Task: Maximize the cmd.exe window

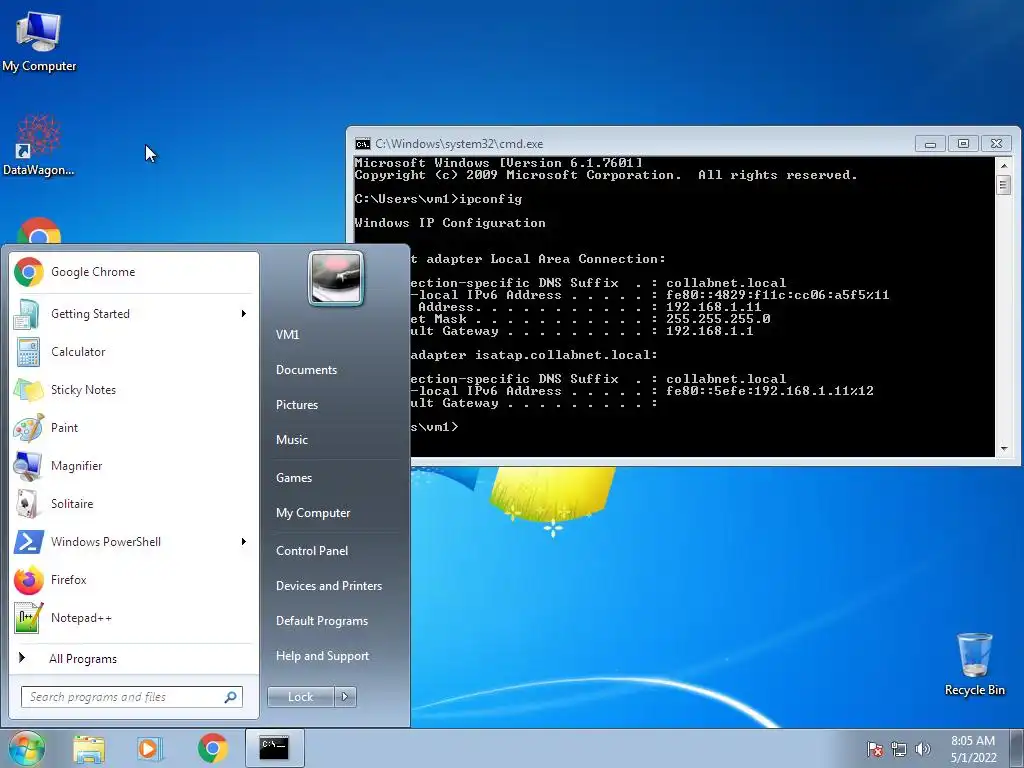Action: click(x=963, y=144)
